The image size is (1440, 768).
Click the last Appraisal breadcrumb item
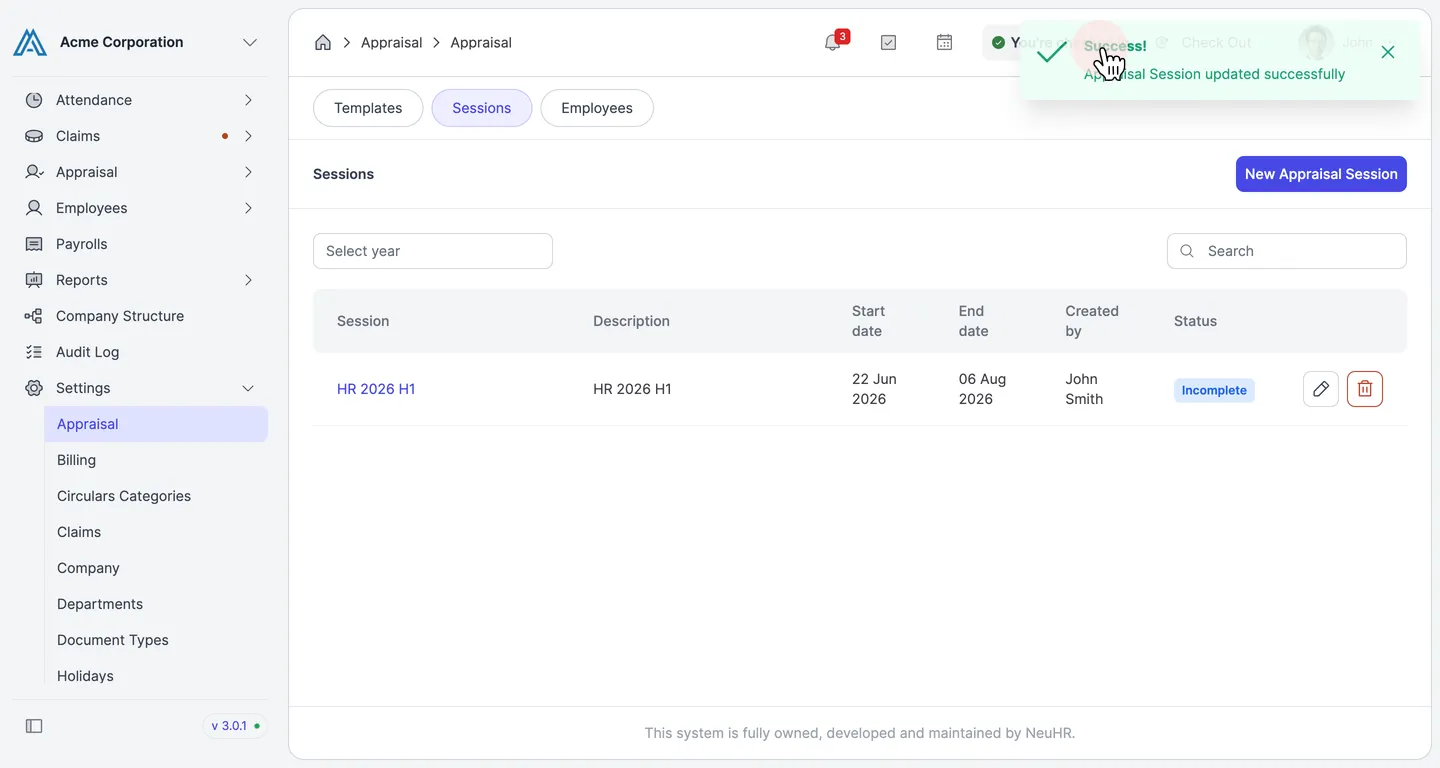click(x=481, y=42)
